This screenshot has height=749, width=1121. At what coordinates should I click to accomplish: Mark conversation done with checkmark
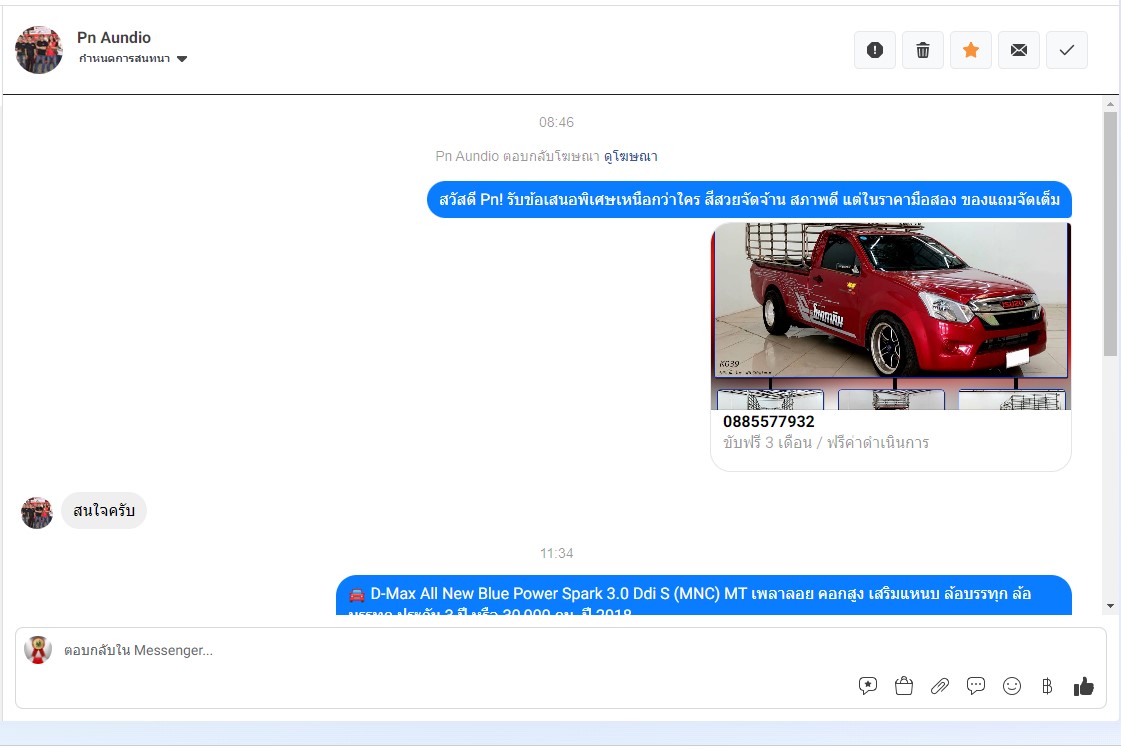pos(1067,50)
